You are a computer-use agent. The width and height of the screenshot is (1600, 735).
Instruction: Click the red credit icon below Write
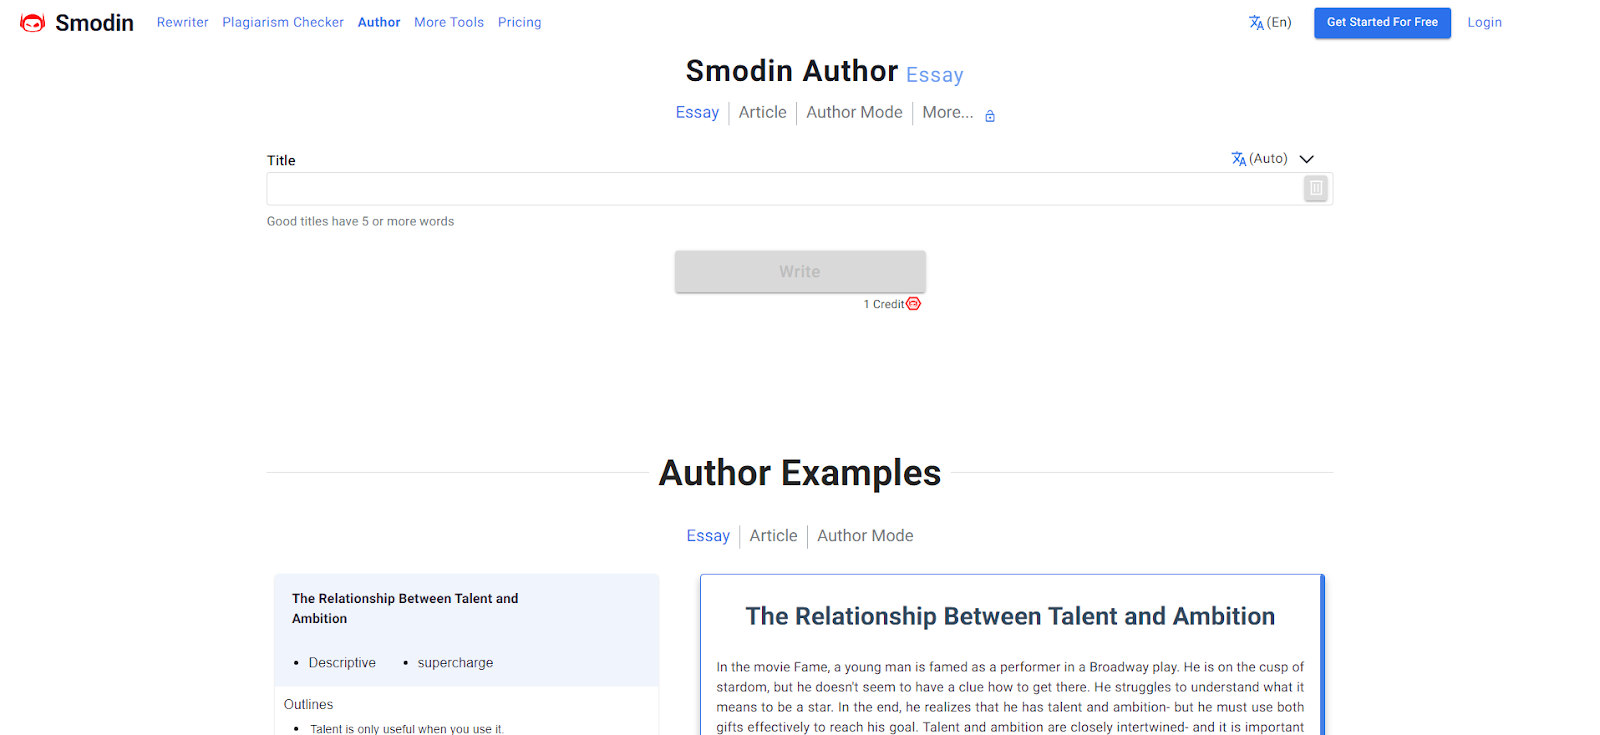pyautogui.click(x=914, y=304)
